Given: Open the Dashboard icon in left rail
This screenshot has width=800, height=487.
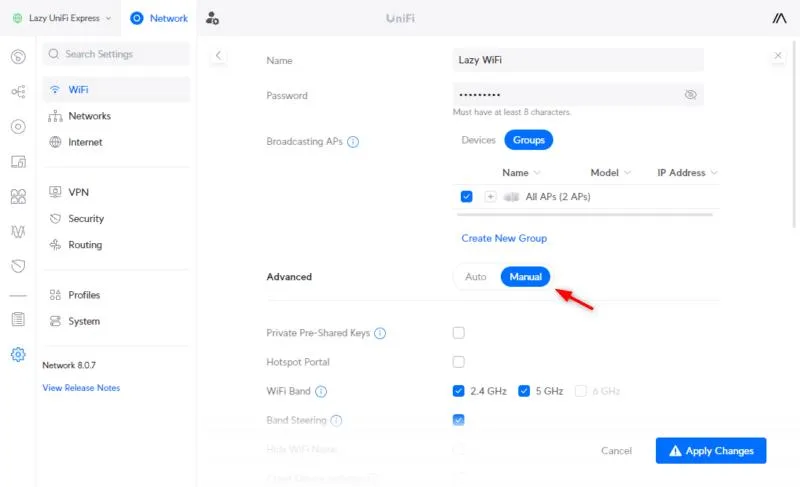Looking at the screenshot, I should pyautogui.click(x=18, y=57).
